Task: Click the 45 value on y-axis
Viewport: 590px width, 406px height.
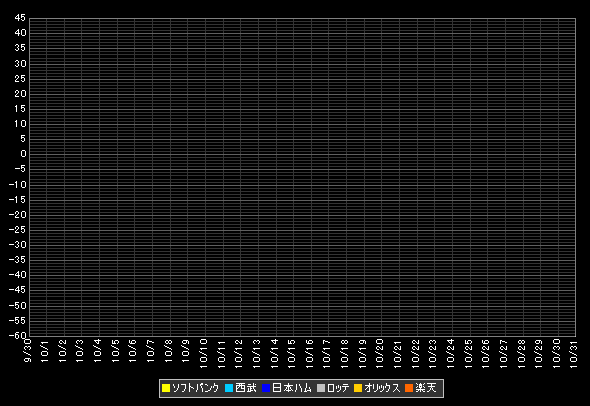Action: 20,18
